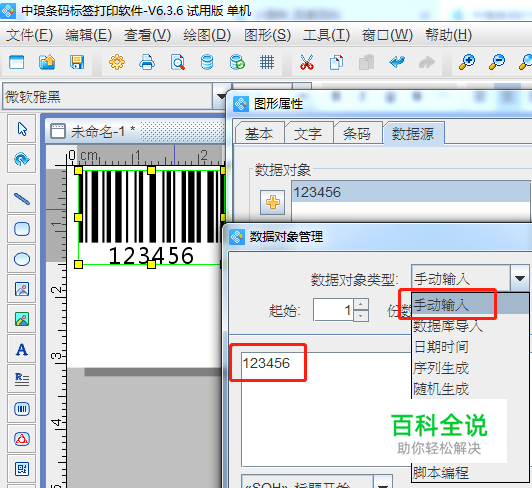Screen dimensions: 532x488
Task: Switch to the 条码 tab
Action: (x=357, y=133)
